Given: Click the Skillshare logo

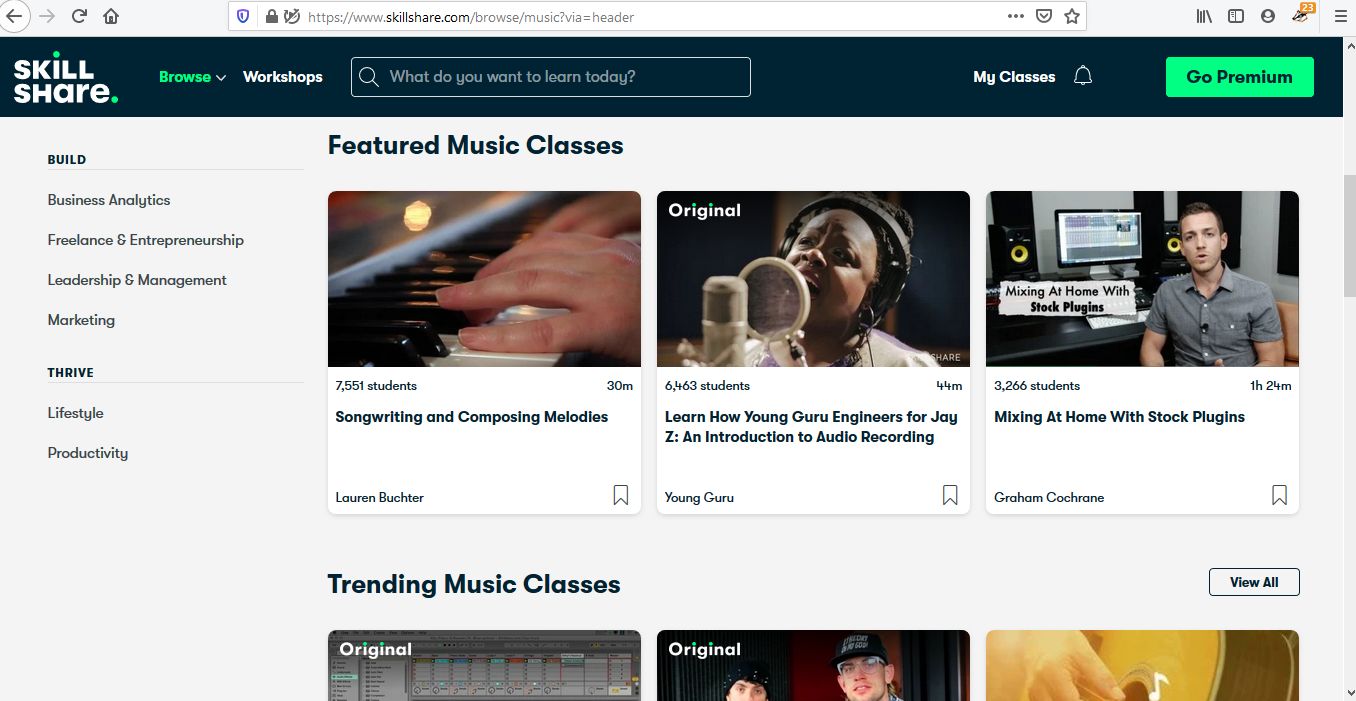Looking at the screenshot, I should (66, 77).
